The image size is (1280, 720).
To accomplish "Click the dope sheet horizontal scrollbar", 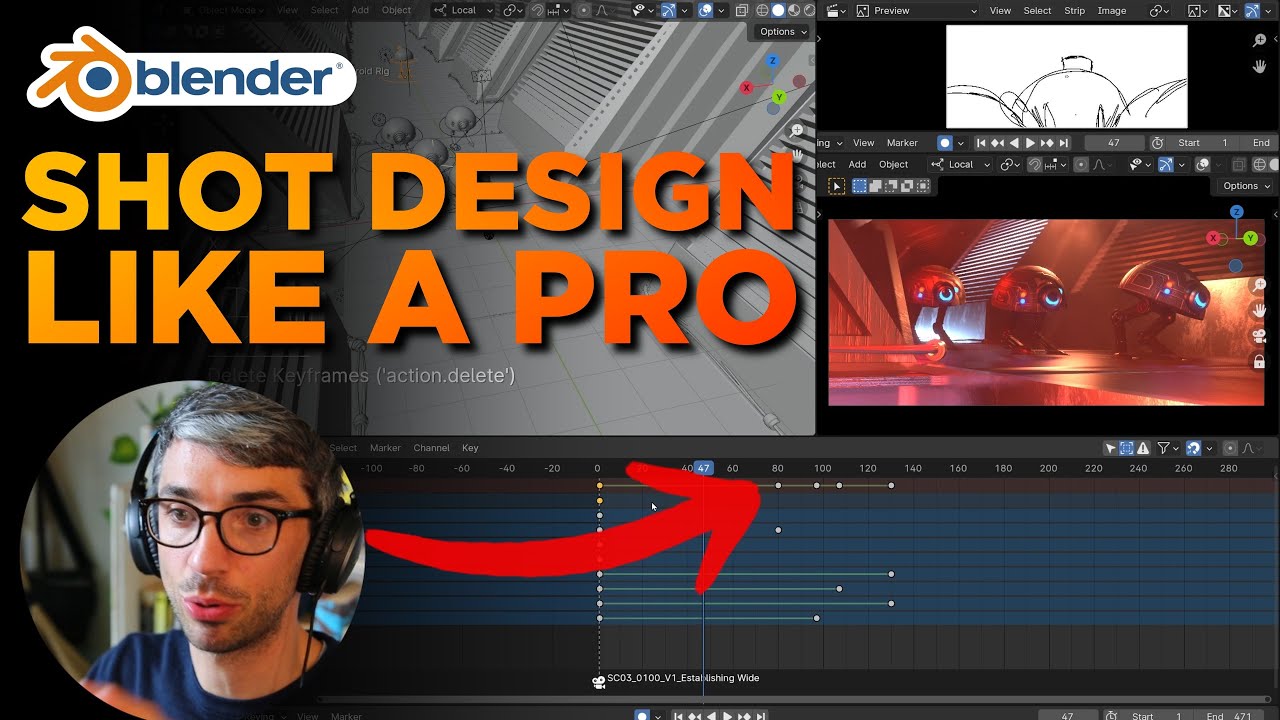I will coord(795,699).
